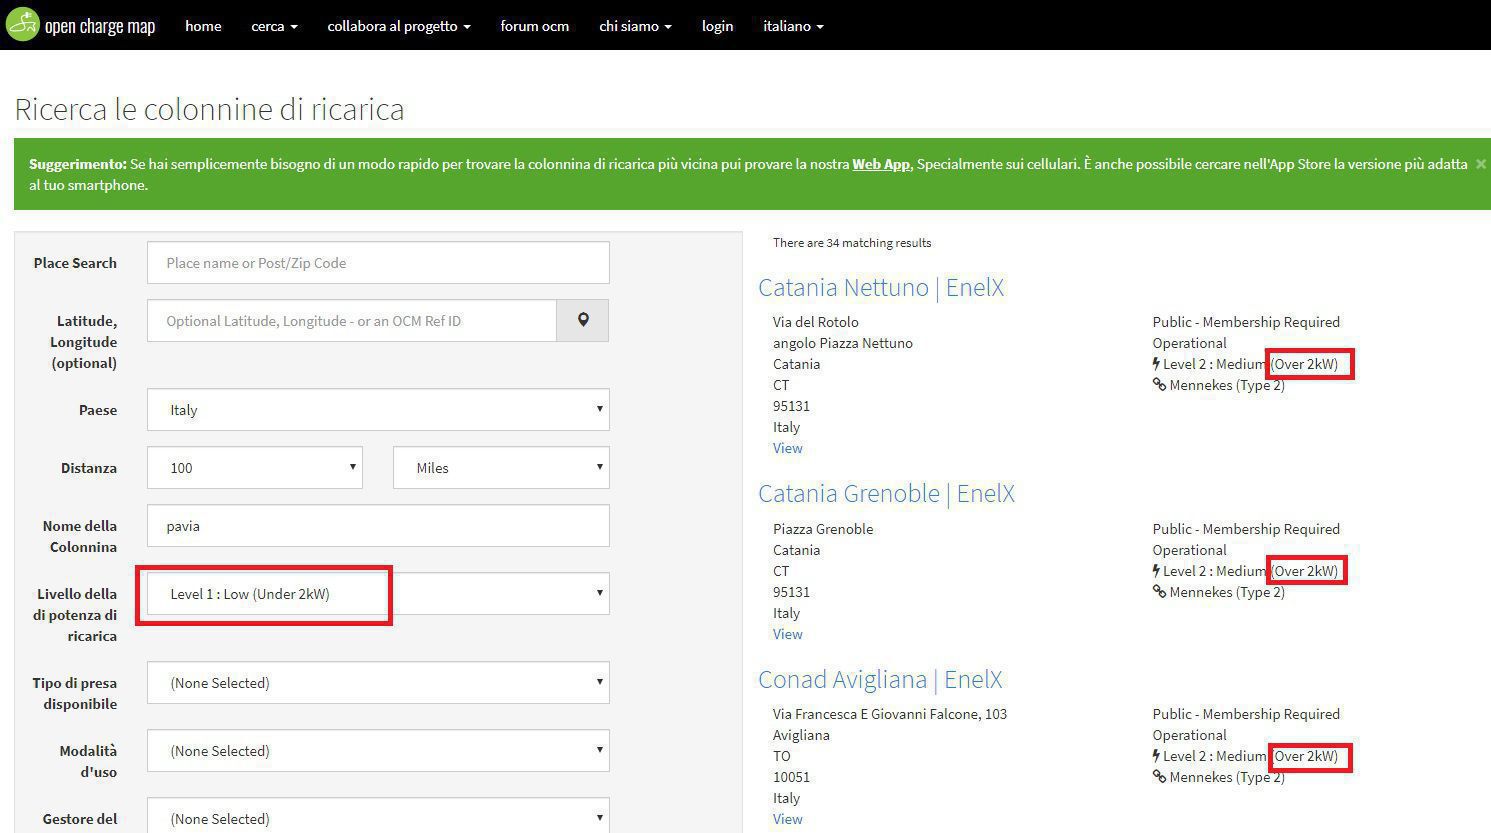Click View under Conad Avigliana
The height and width of the screenshot is (833, 1491).
tap(788, 819)
